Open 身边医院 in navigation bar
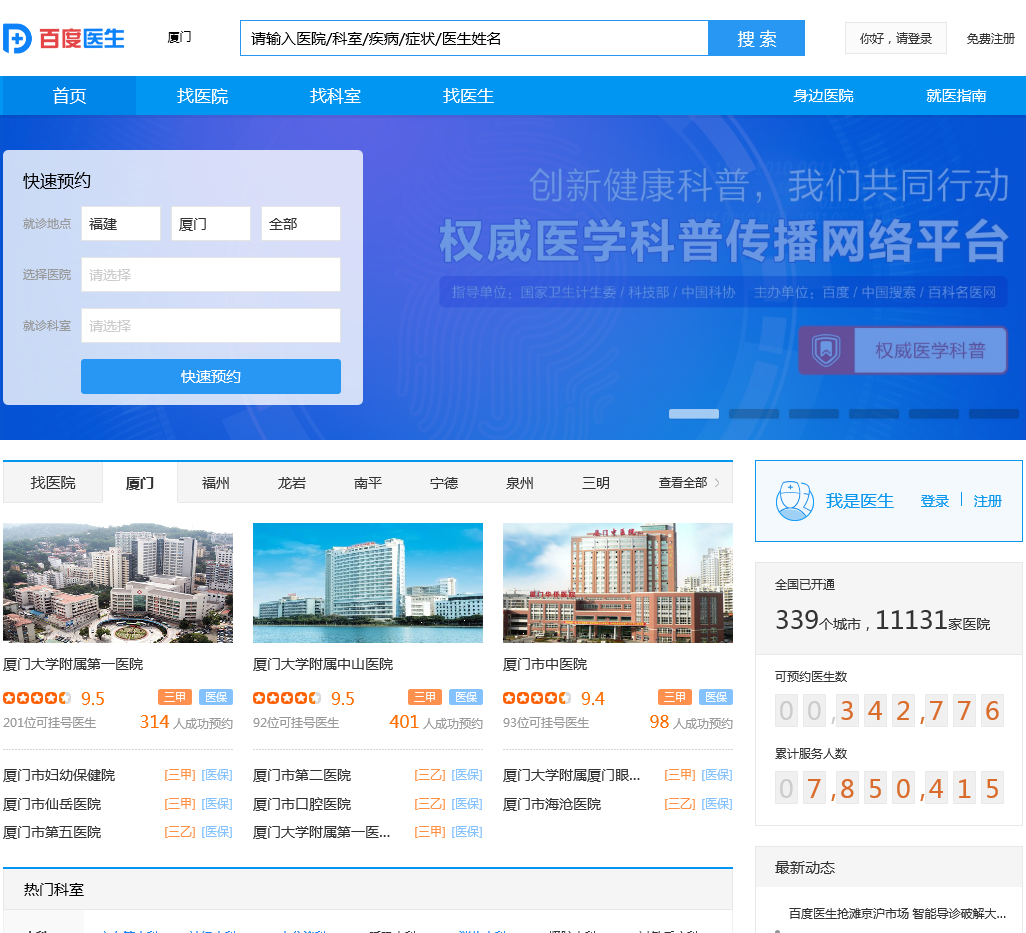 (823, 96)
